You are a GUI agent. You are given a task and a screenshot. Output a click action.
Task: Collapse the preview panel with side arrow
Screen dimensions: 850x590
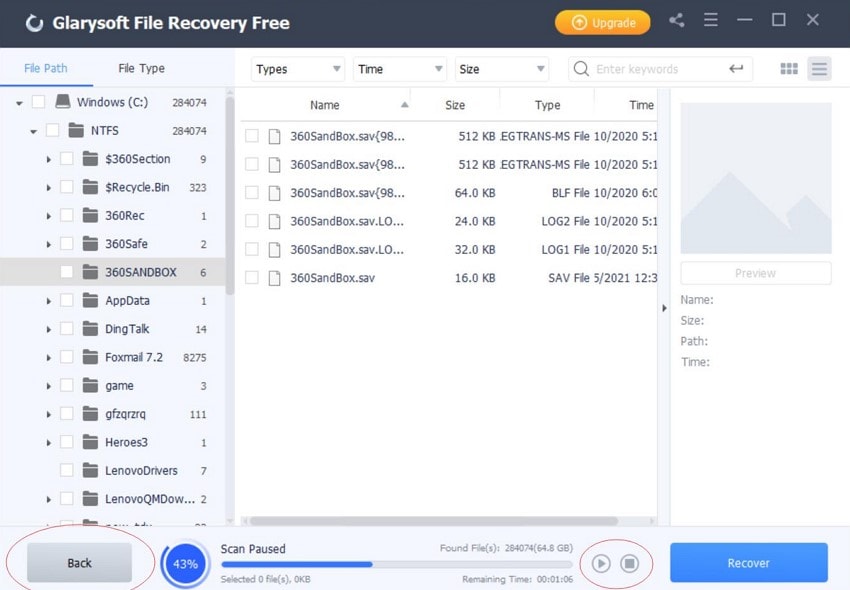coord(664,308)
